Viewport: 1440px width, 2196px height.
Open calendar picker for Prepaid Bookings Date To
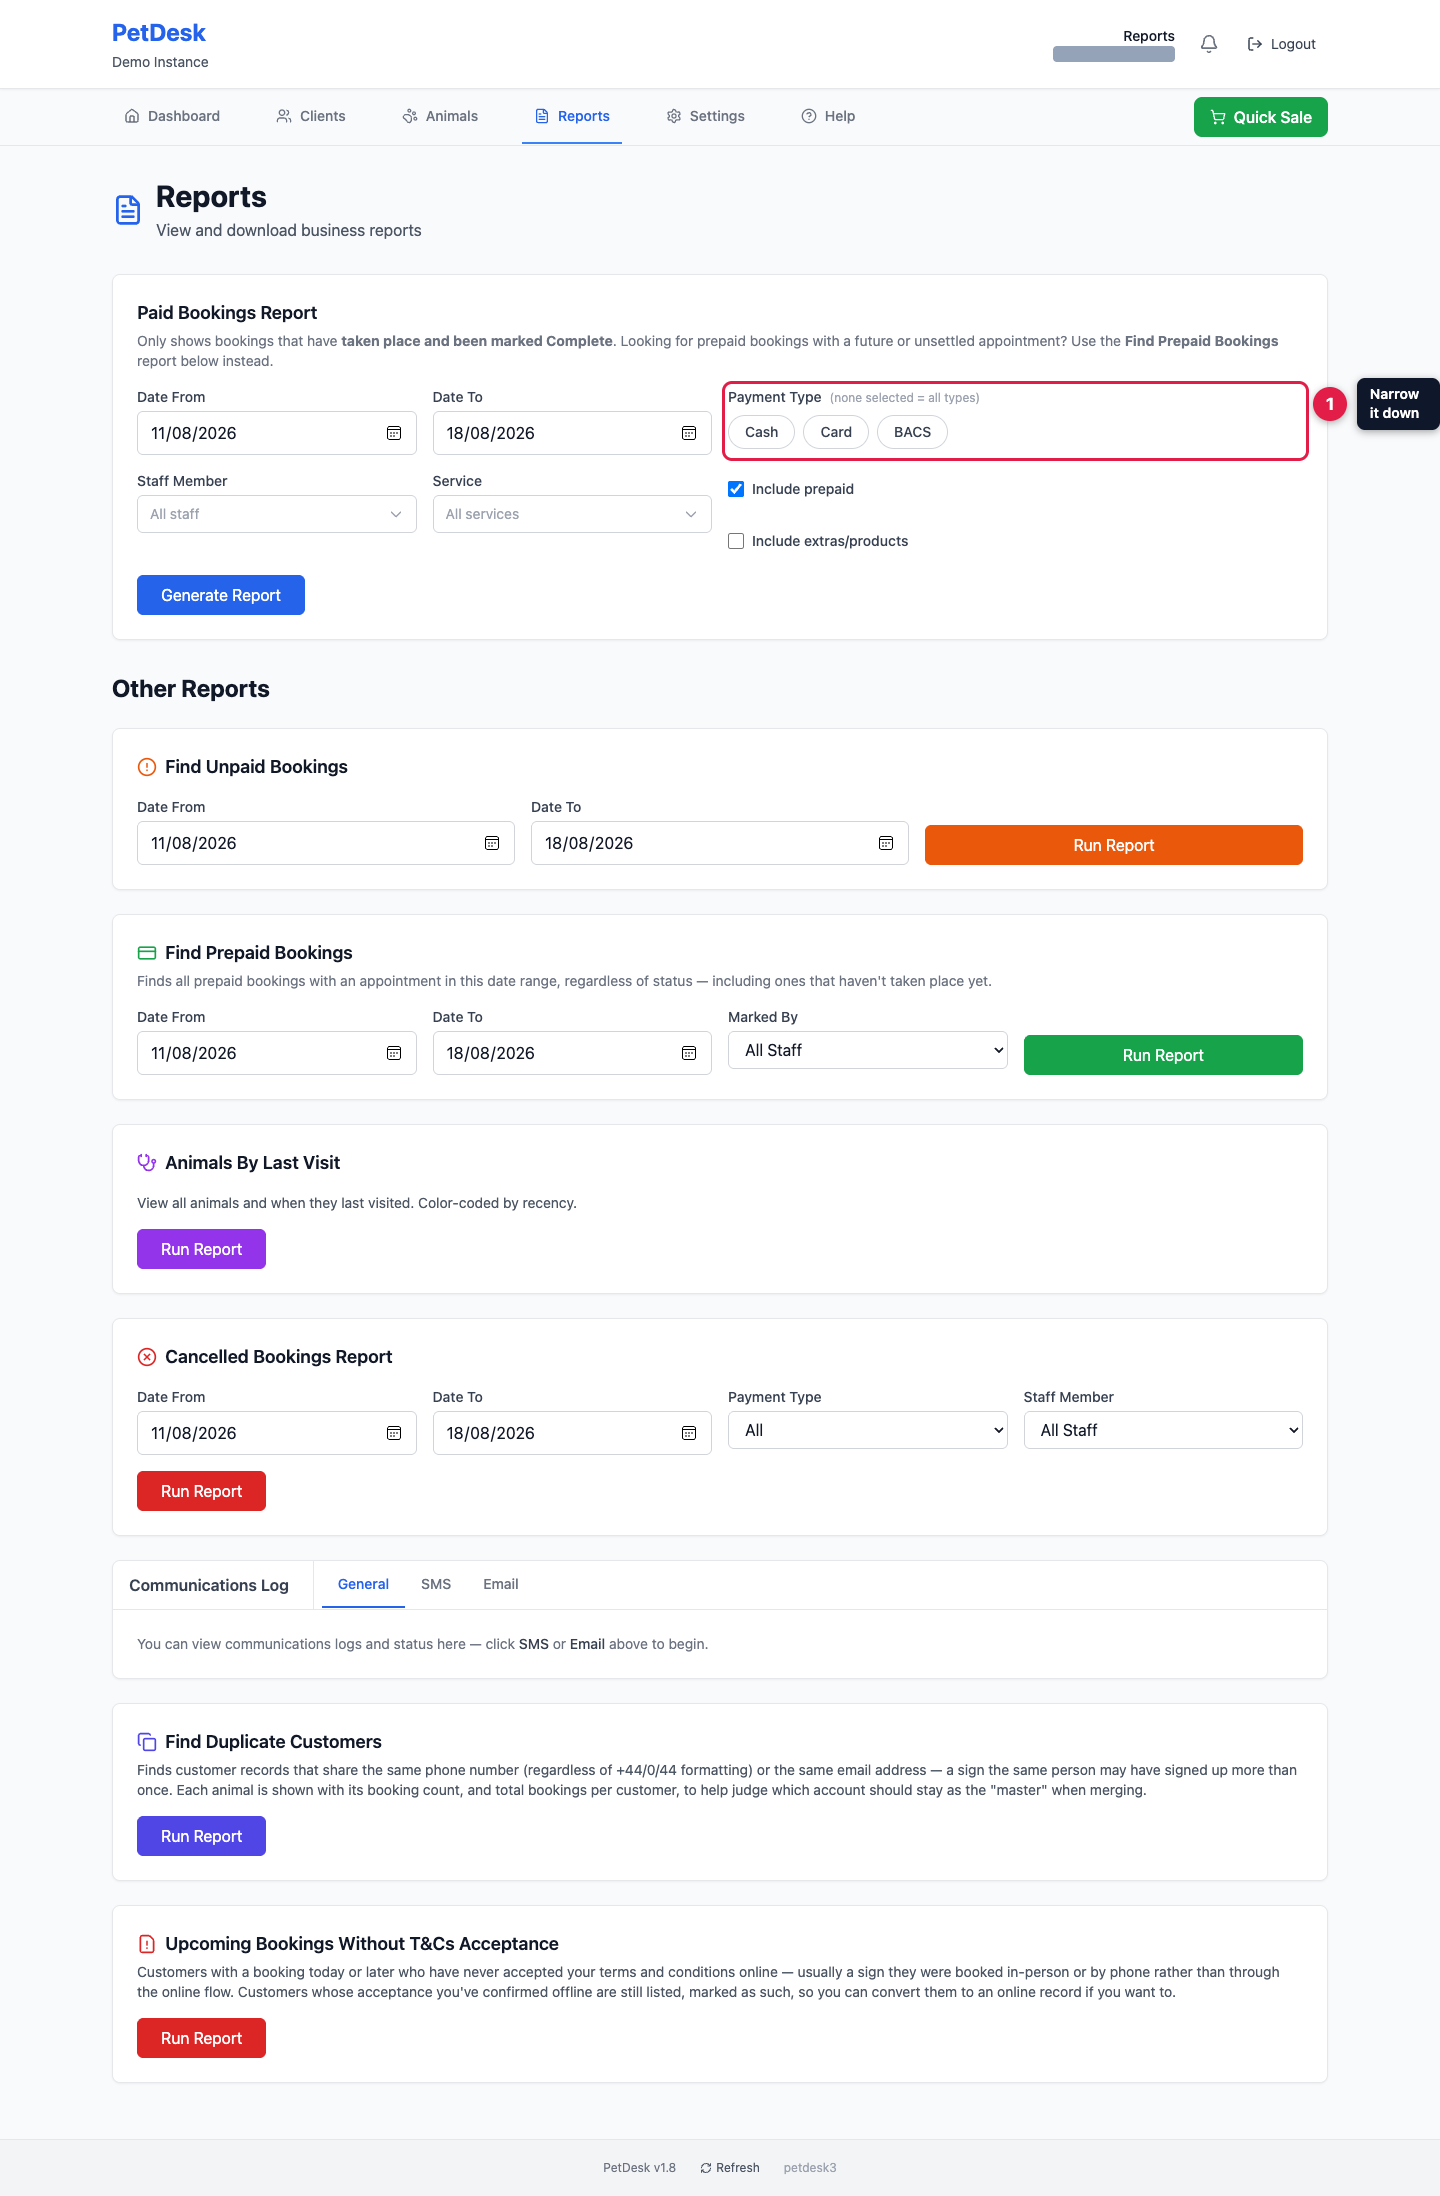tap(689, 1053)
